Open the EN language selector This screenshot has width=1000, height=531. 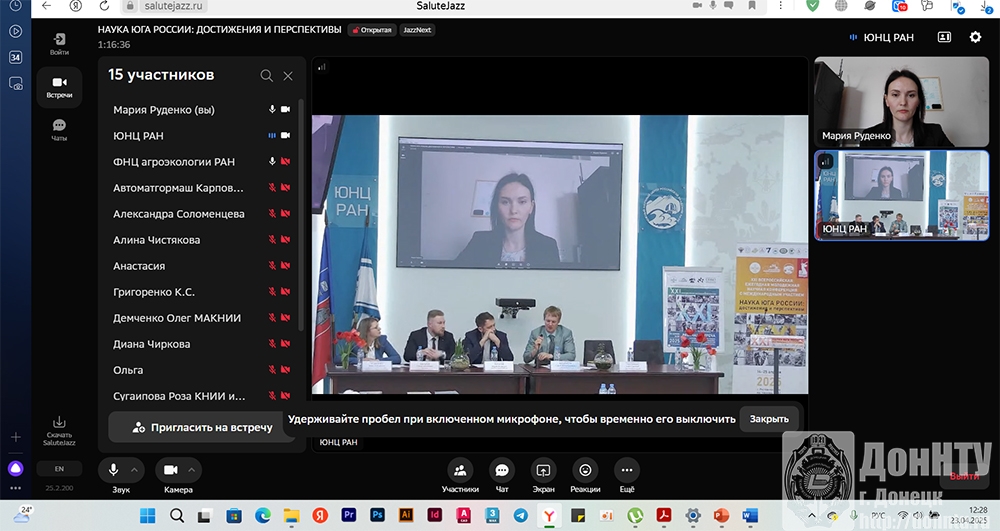(x=59, y=468)
